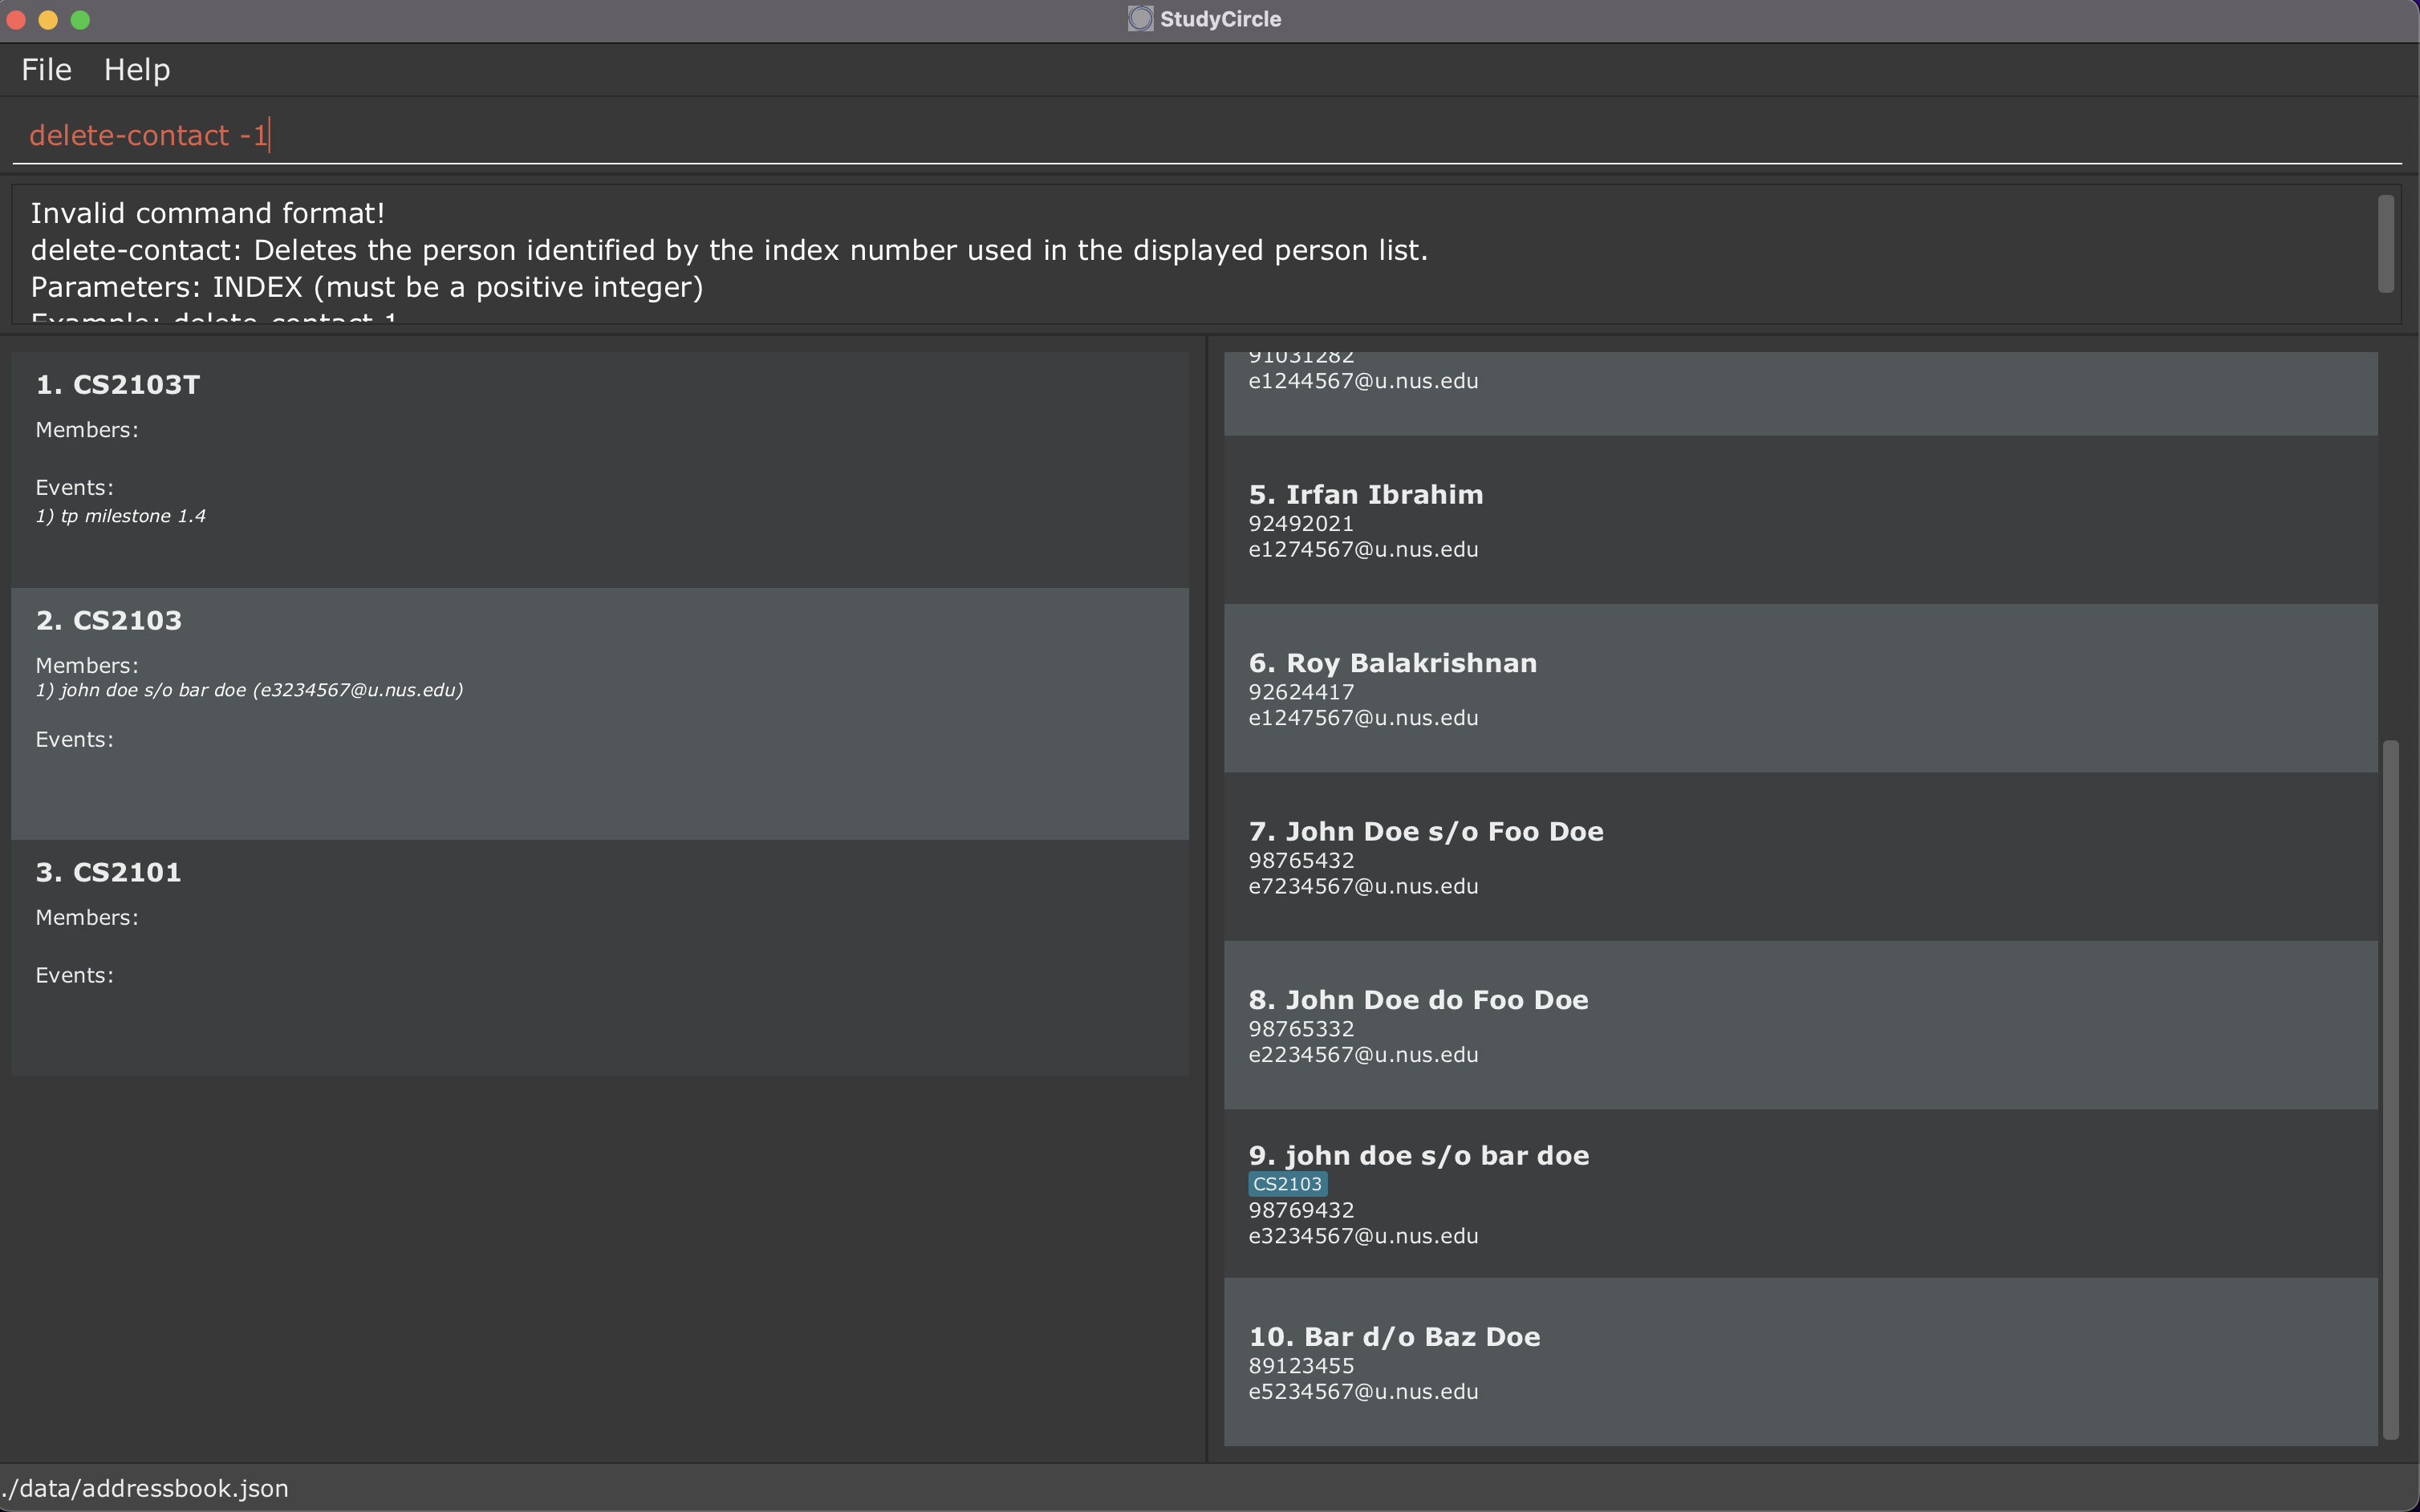Viewport: 2420px width, 1512px height.
Task: Click the red close window button
Action: click(x=16, y=20)
